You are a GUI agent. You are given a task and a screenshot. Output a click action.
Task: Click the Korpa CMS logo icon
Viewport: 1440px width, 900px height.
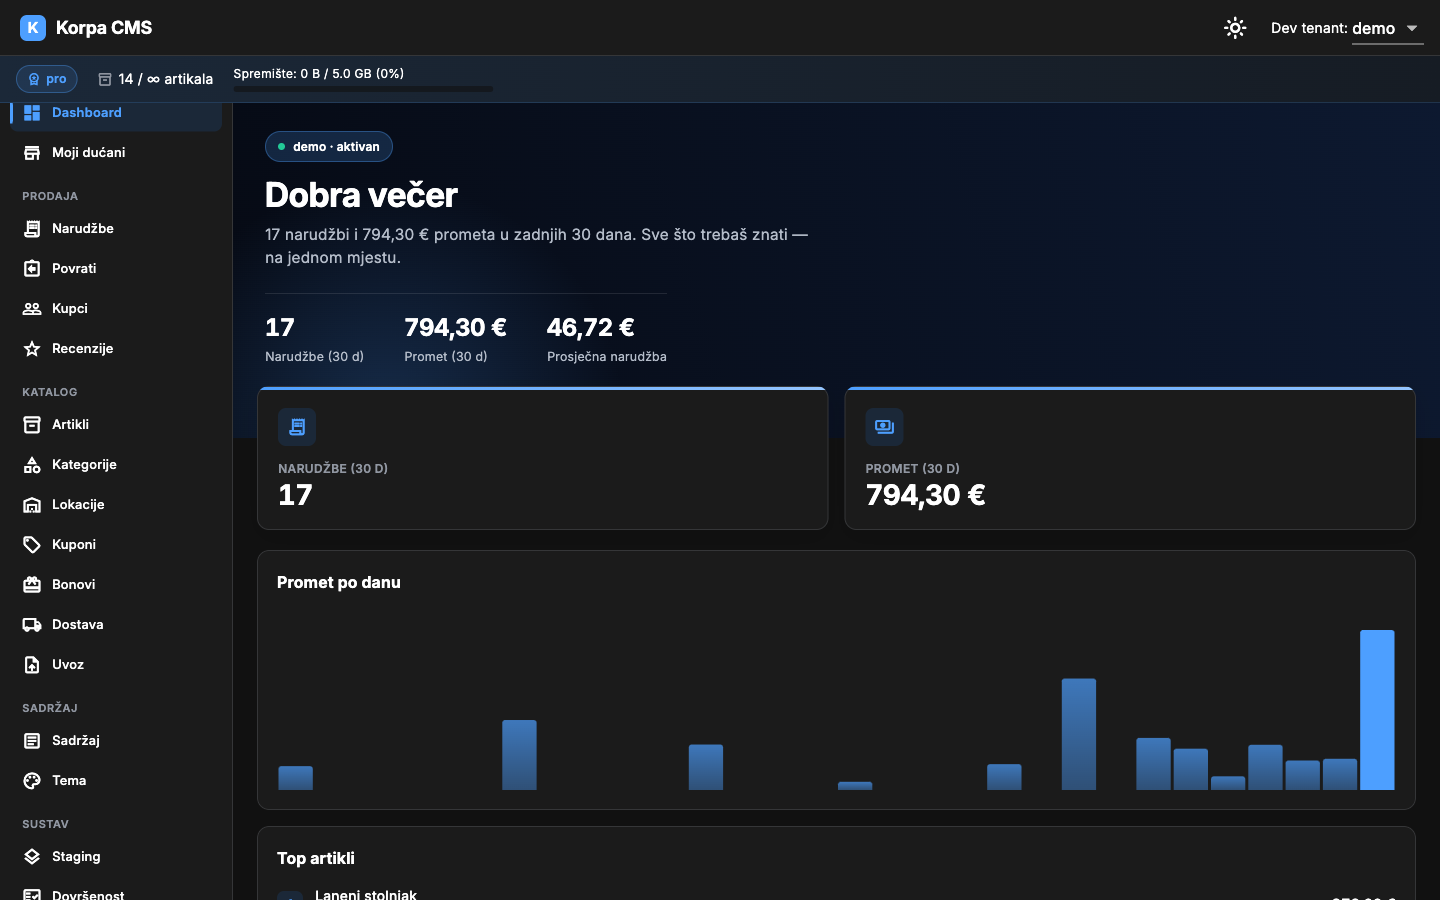coord(33,28)
